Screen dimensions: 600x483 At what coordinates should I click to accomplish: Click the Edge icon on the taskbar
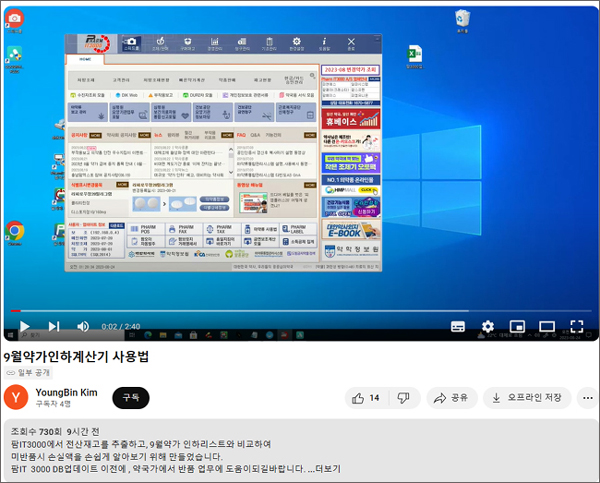pos(148,335)
